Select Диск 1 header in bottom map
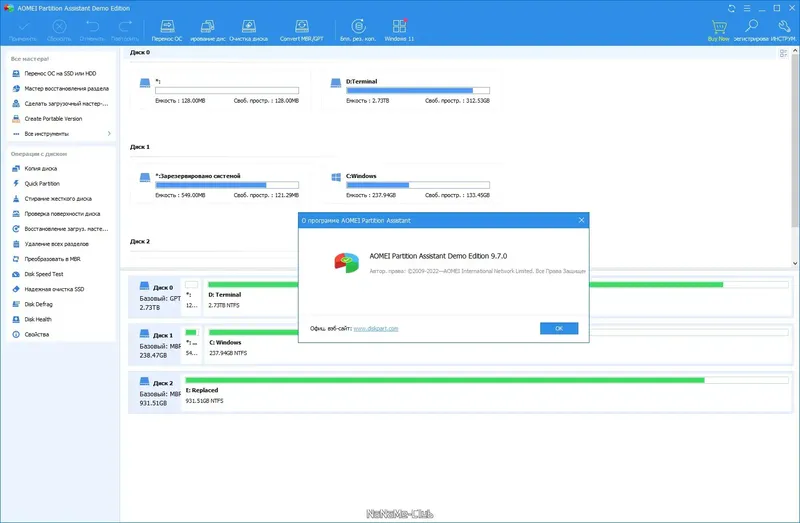800x523 pixels. pyautogui.click(x=156, y=345)
